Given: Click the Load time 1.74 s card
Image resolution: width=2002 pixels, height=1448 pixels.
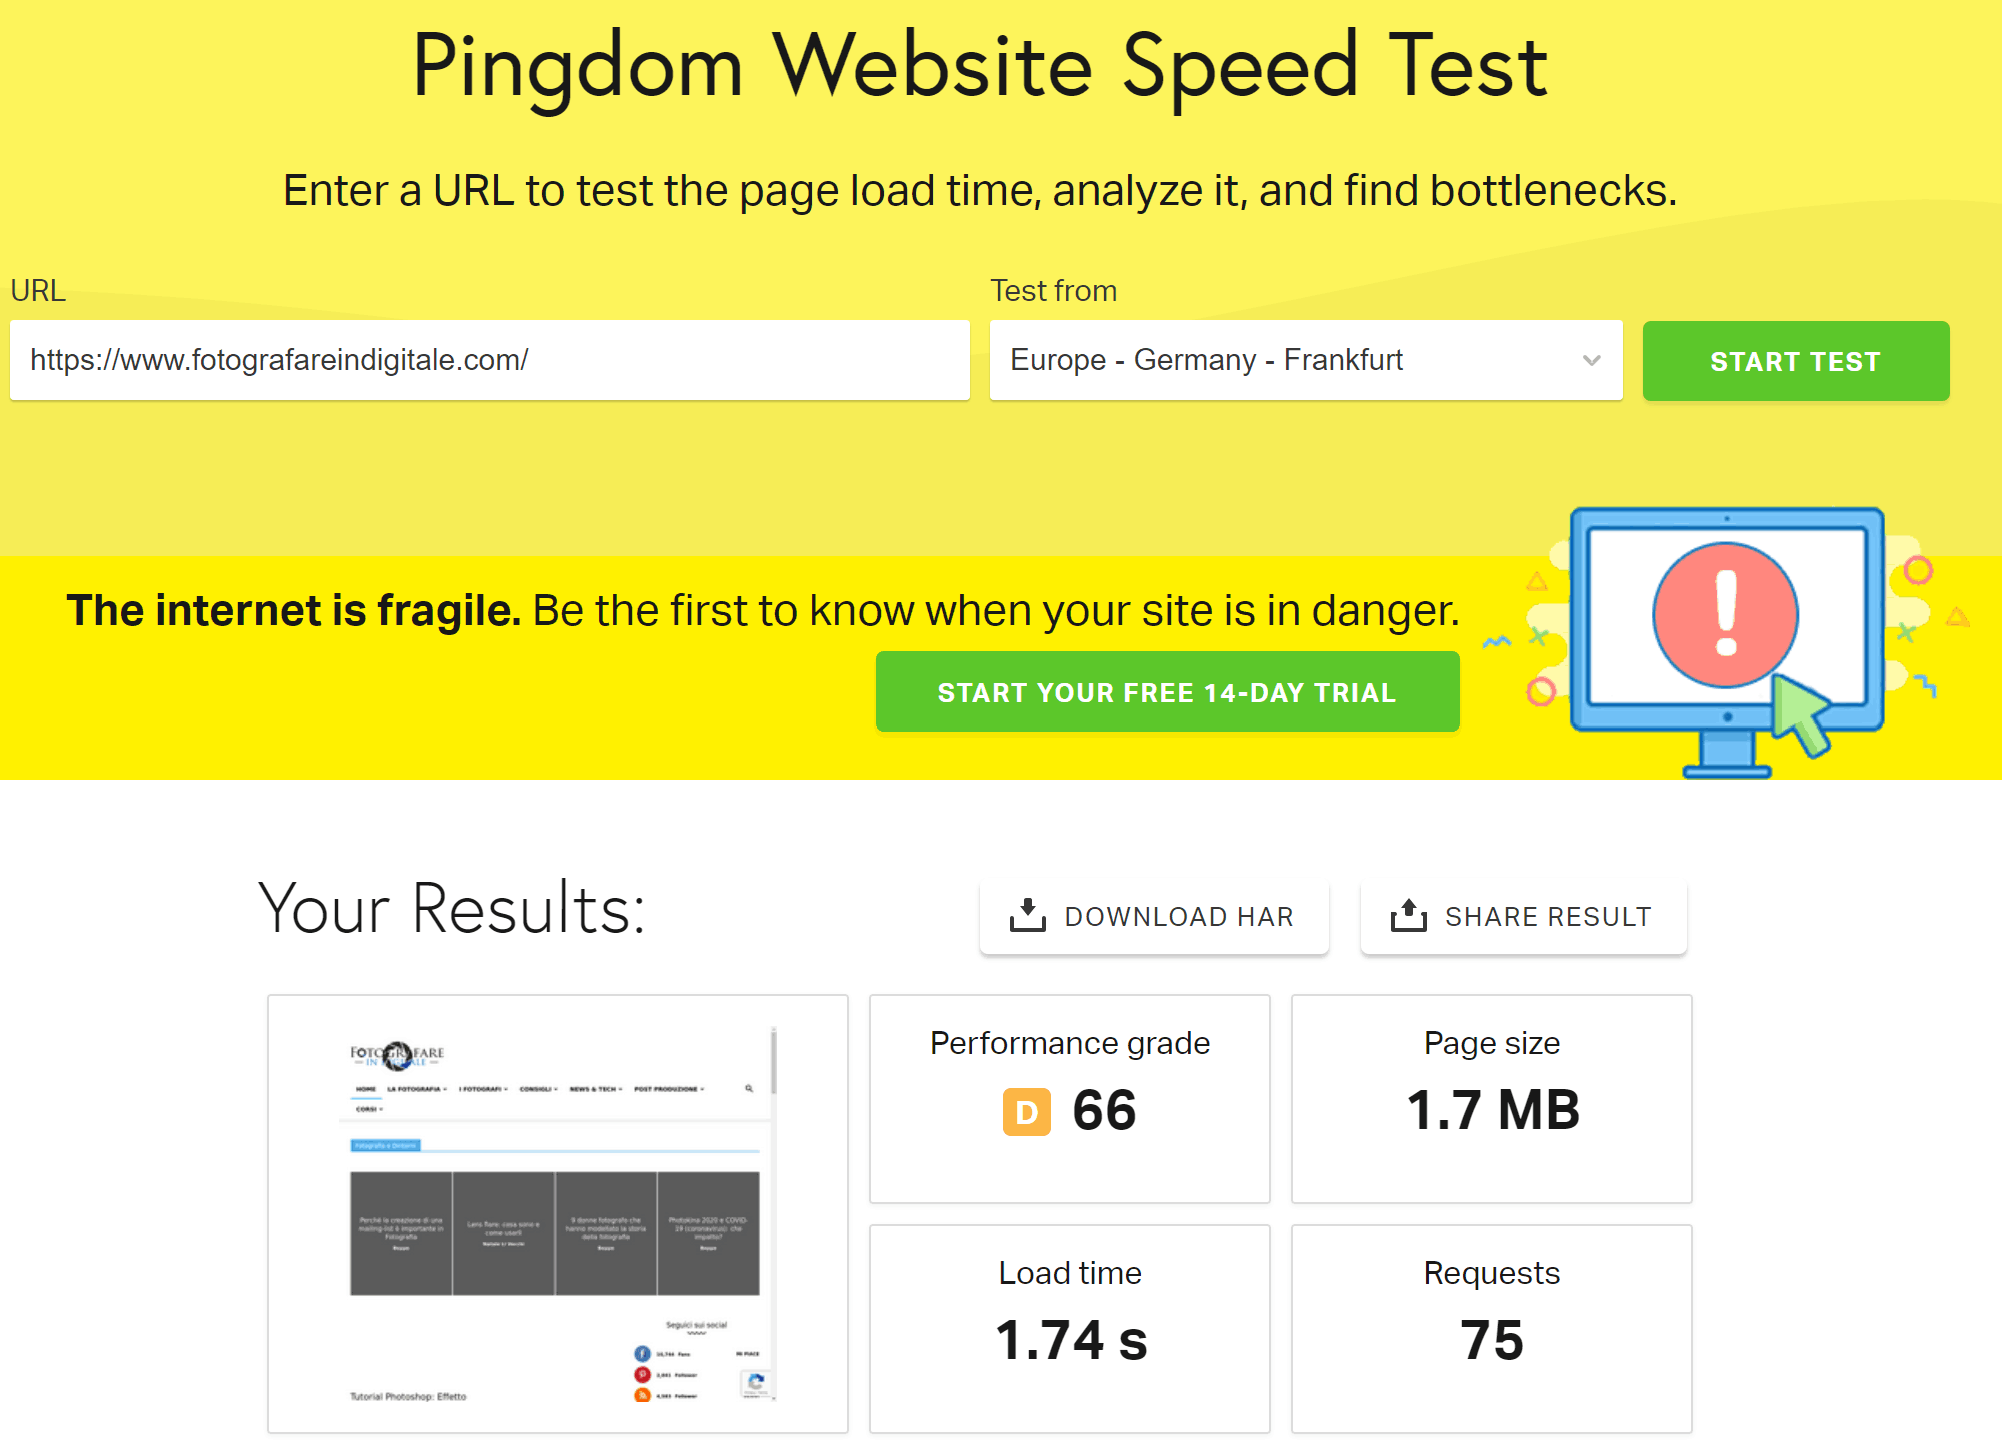Looking at the screenshot, I should click(x=1069, y=1328).
